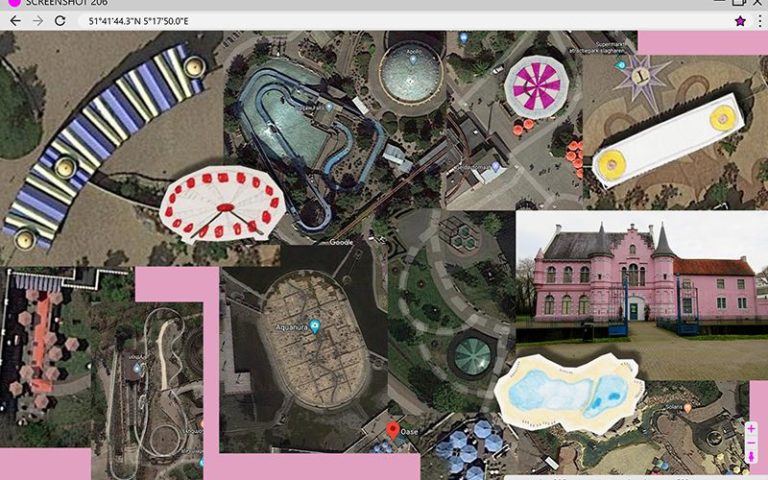Reload the page with the refresh icon
The image size is (768, 480).
60,21
